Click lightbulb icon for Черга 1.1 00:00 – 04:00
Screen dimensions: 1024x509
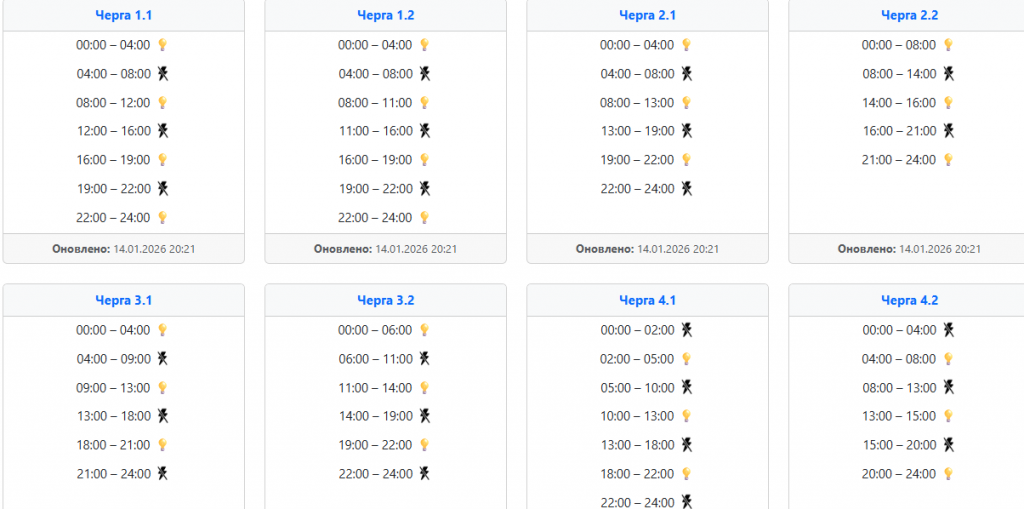pos(162,45)
